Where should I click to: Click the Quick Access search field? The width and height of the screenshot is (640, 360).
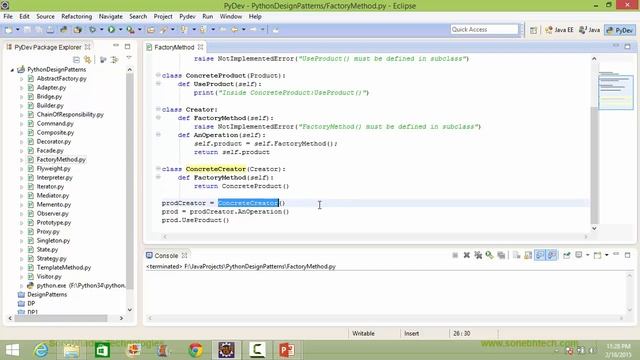[x=484, y=29]
